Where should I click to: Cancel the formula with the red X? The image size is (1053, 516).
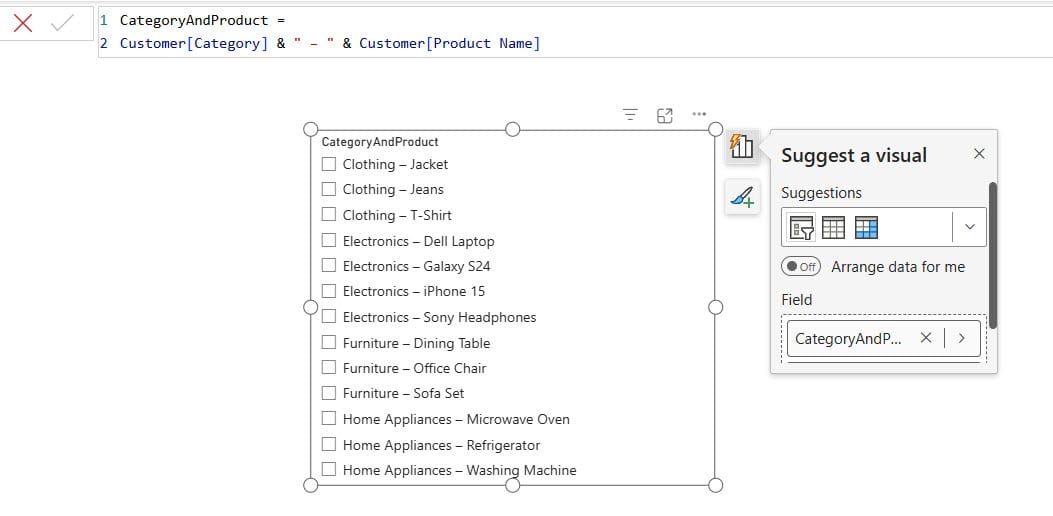point(23,24)
